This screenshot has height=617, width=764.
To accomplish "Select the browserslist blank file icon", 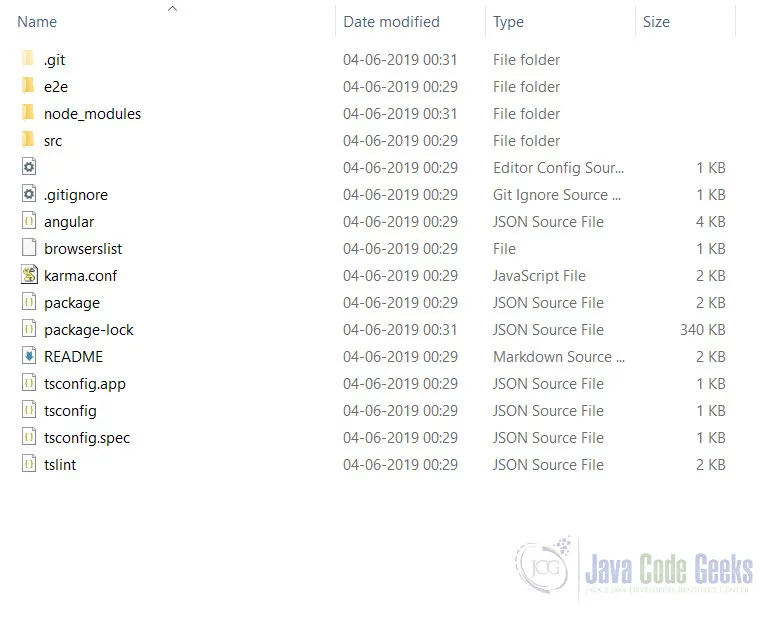I will pos(29,248).
